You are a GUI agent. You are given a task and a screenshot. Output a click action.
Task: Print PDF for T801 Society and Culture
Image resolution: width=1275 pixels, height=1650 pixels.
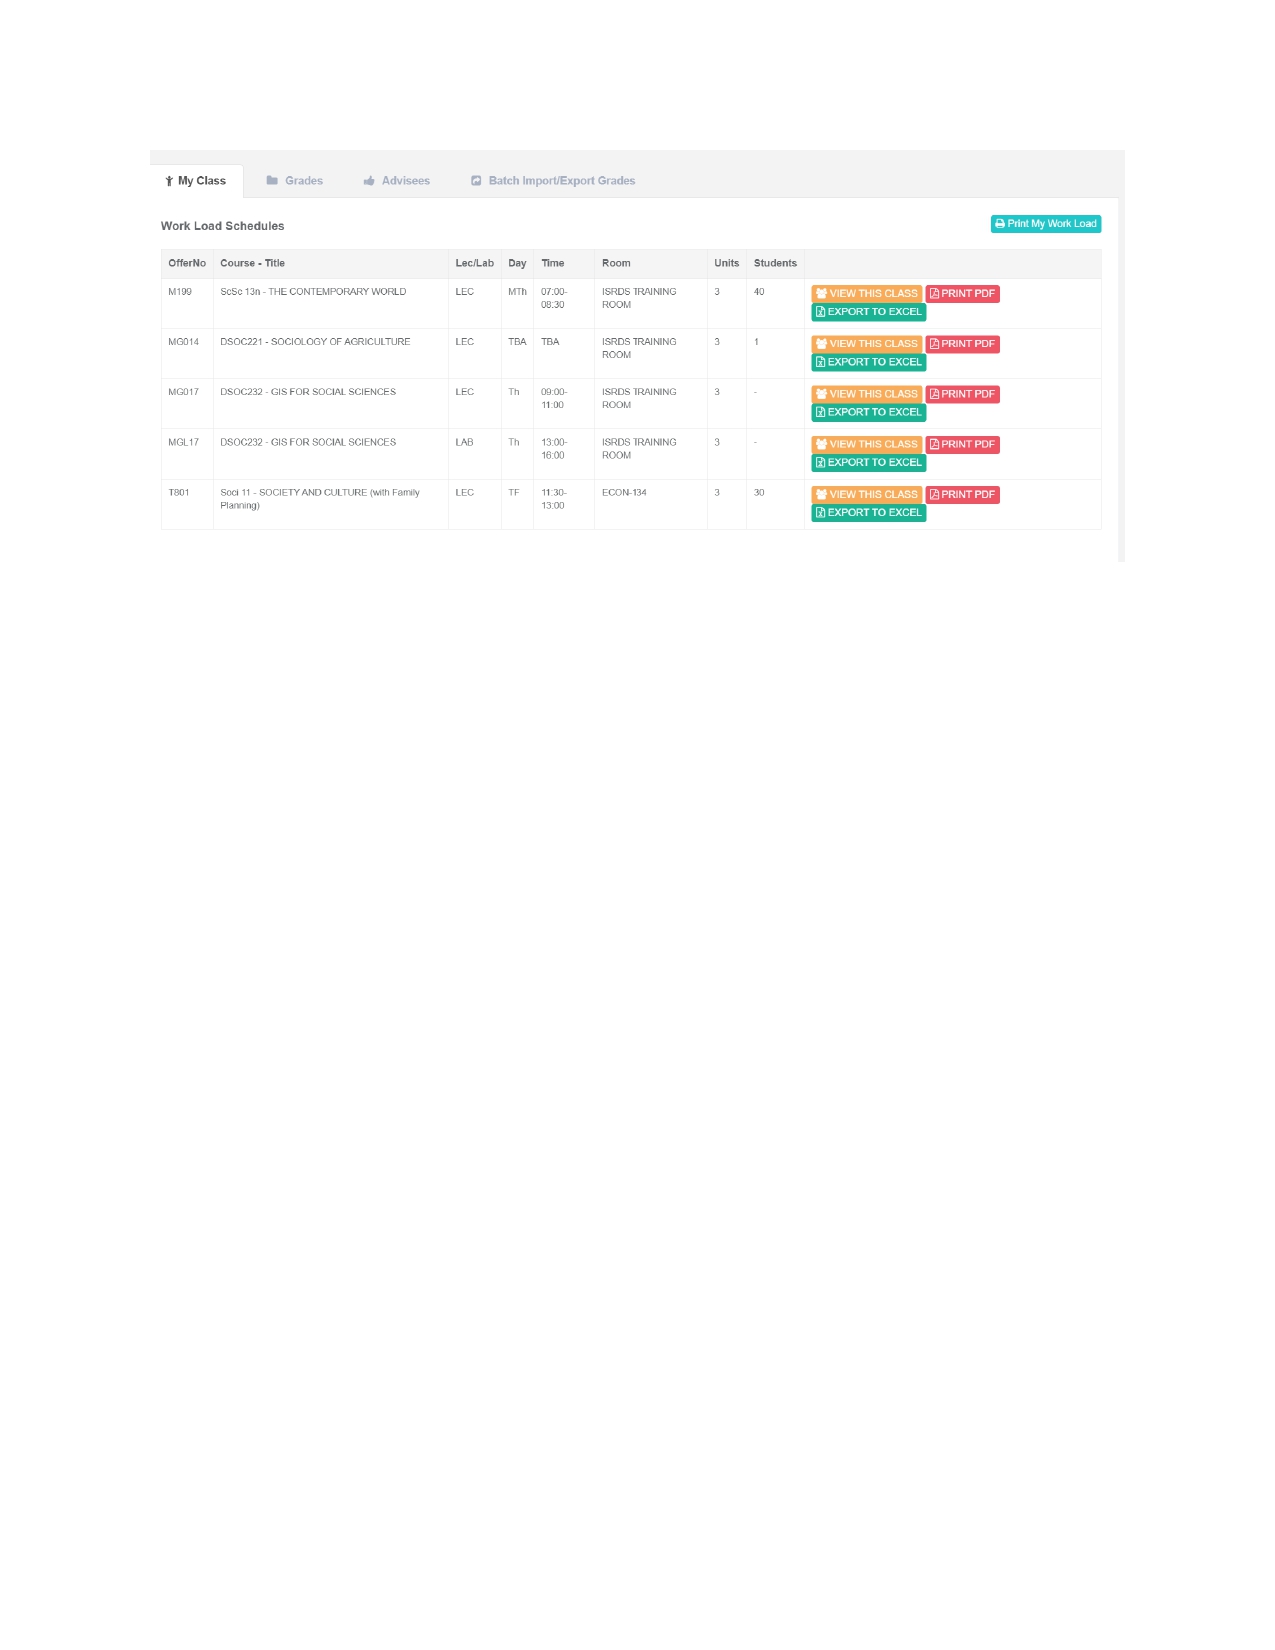pos(962,494)
